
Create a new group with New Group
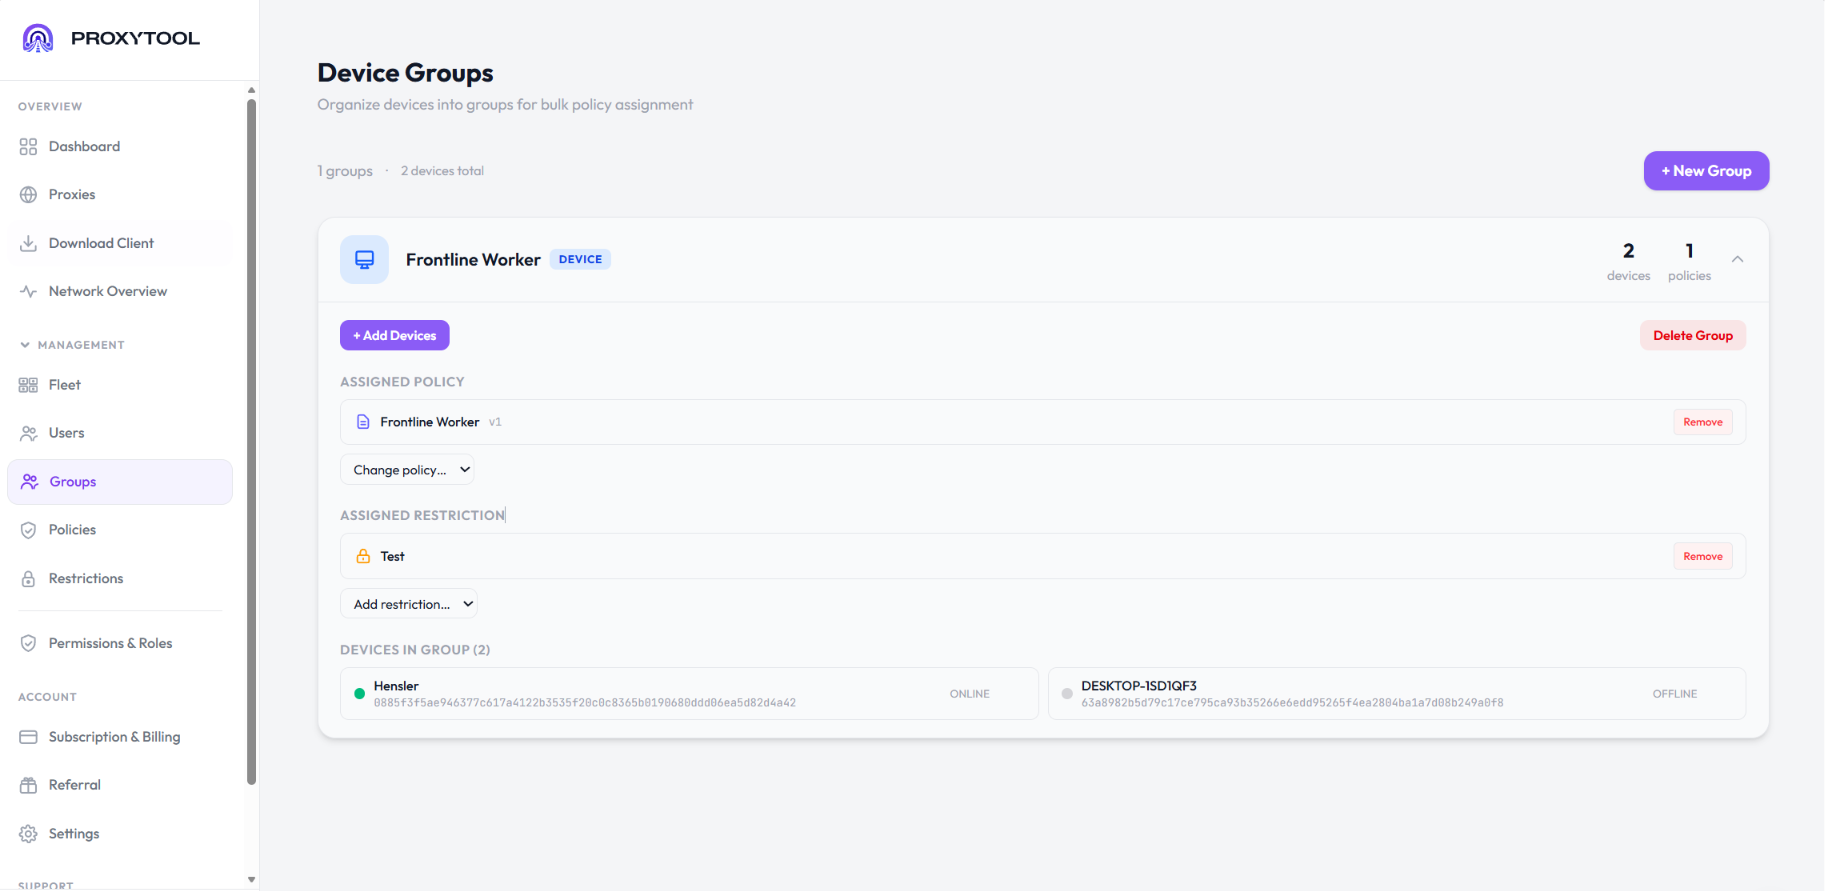tap(1706, 171)
